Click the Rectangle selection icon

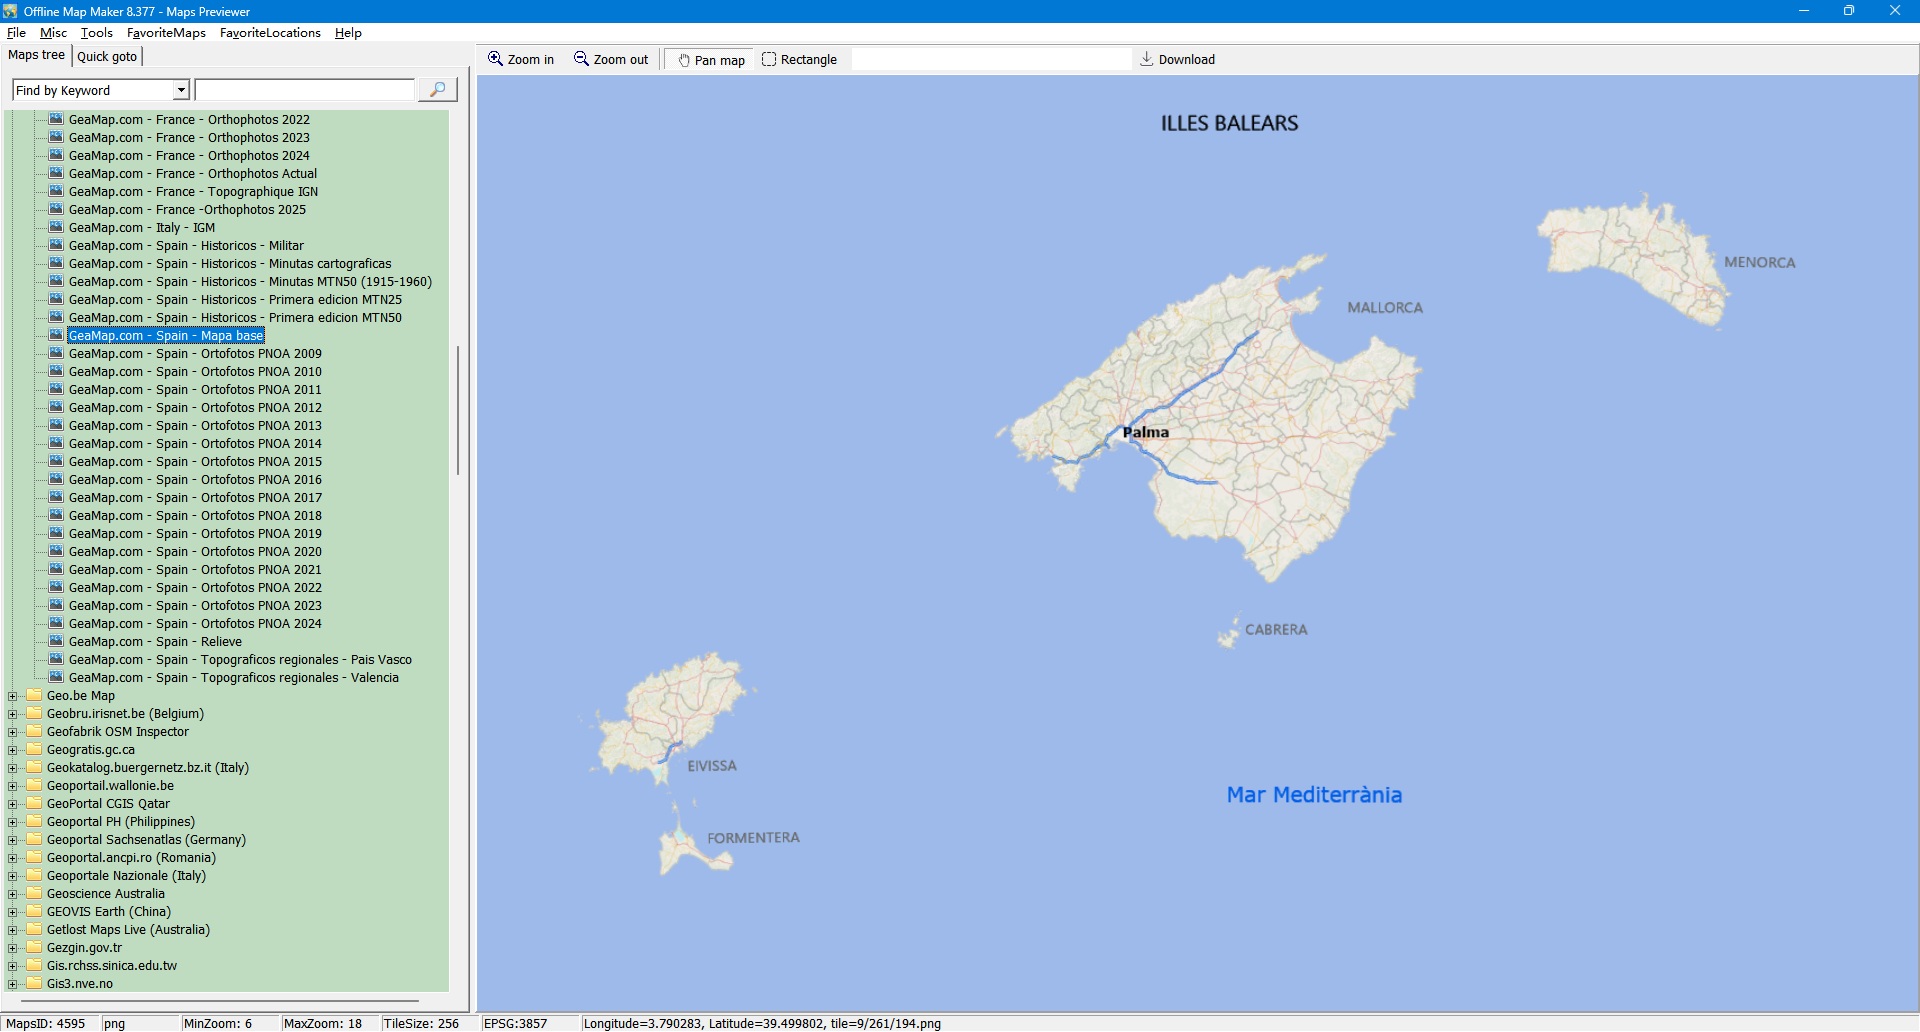point(769,59)
